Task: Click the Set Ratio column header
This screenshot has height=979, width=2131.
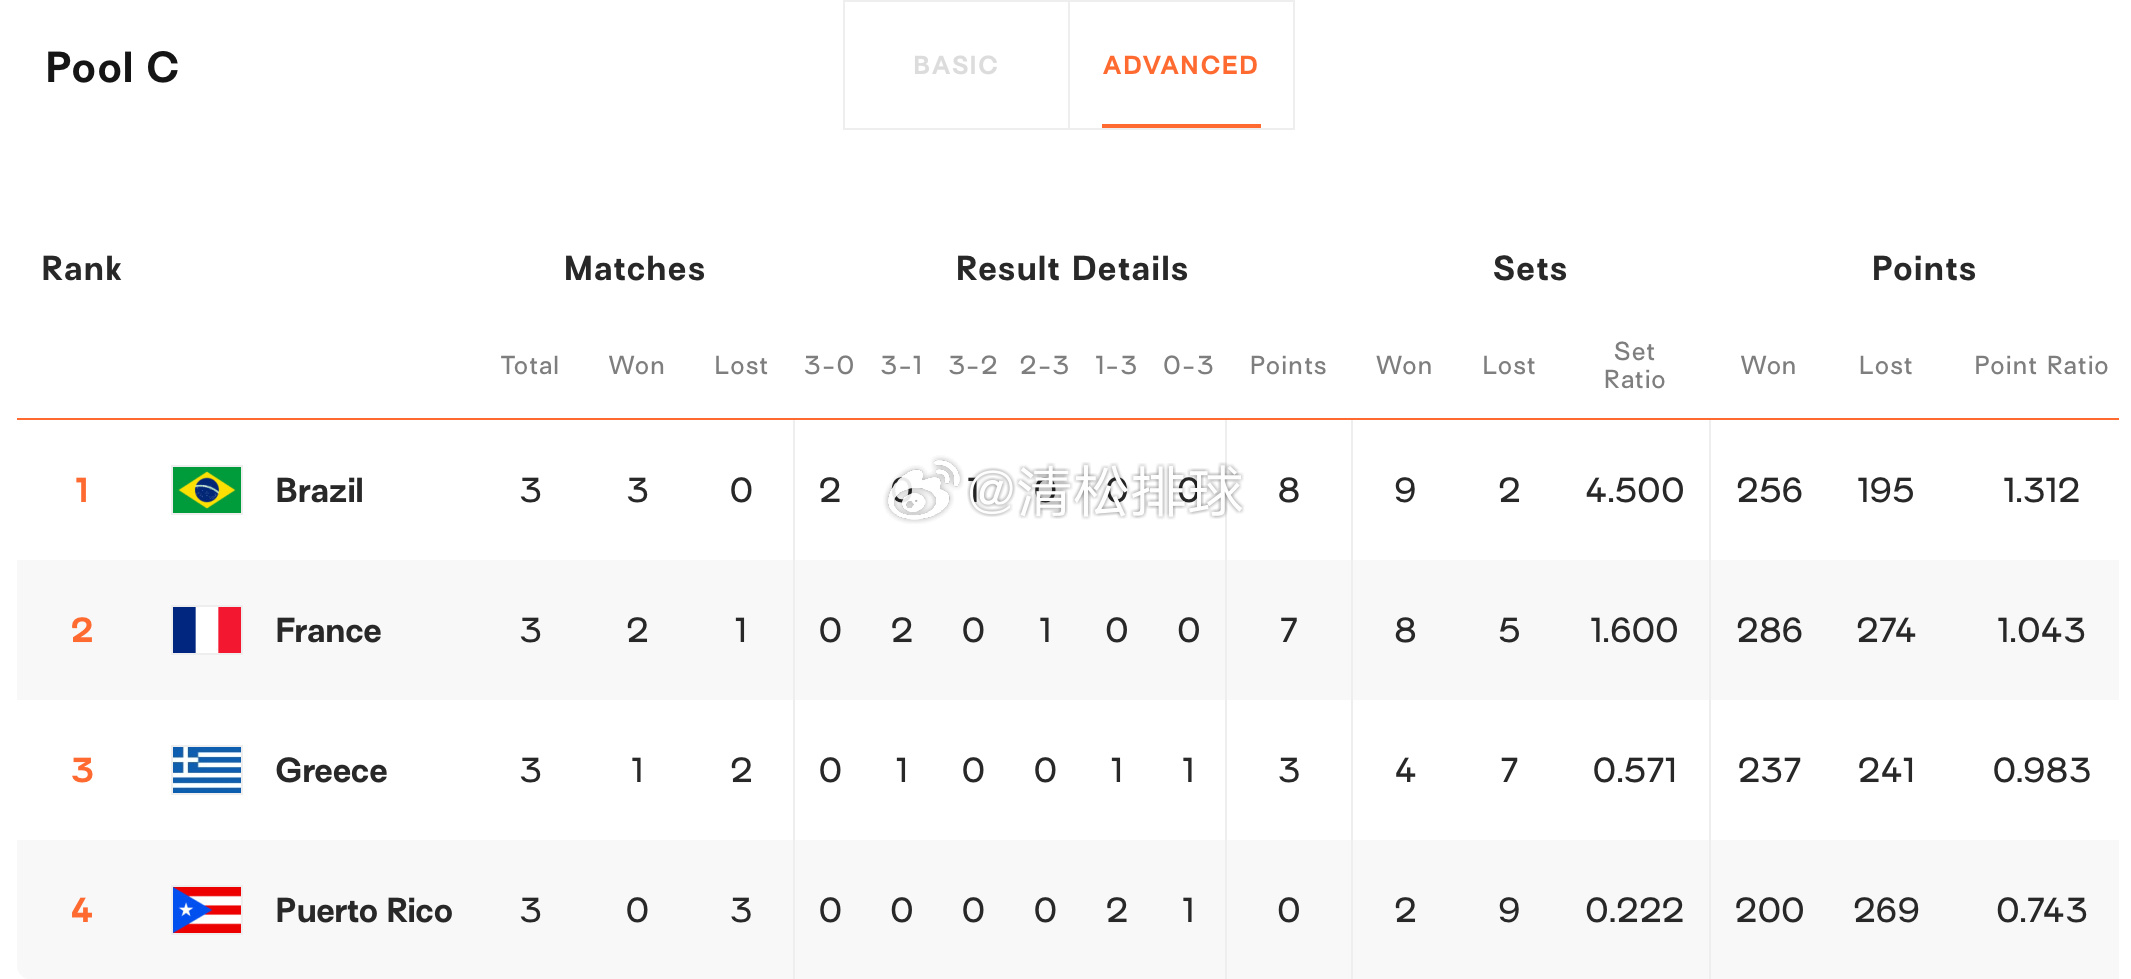Action: [x=1635, y=366]
